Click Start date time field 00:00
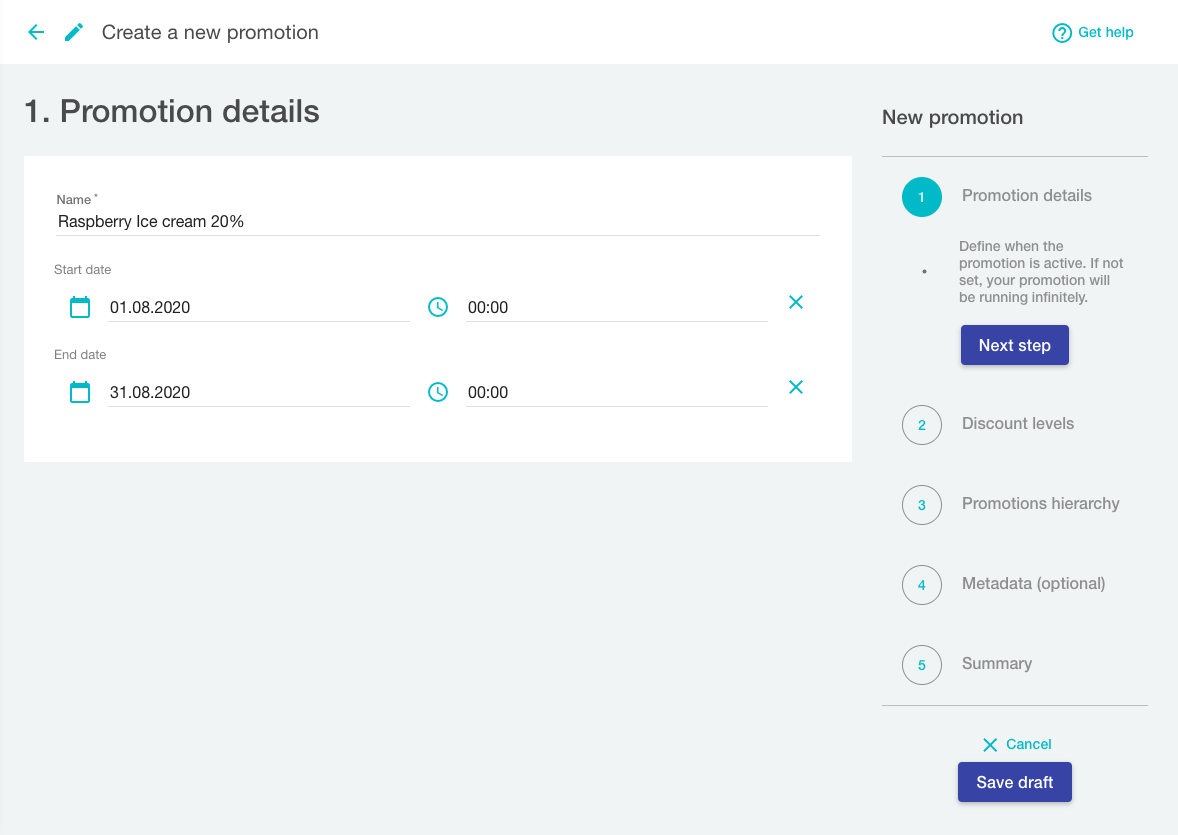 [x=617, y=307]
